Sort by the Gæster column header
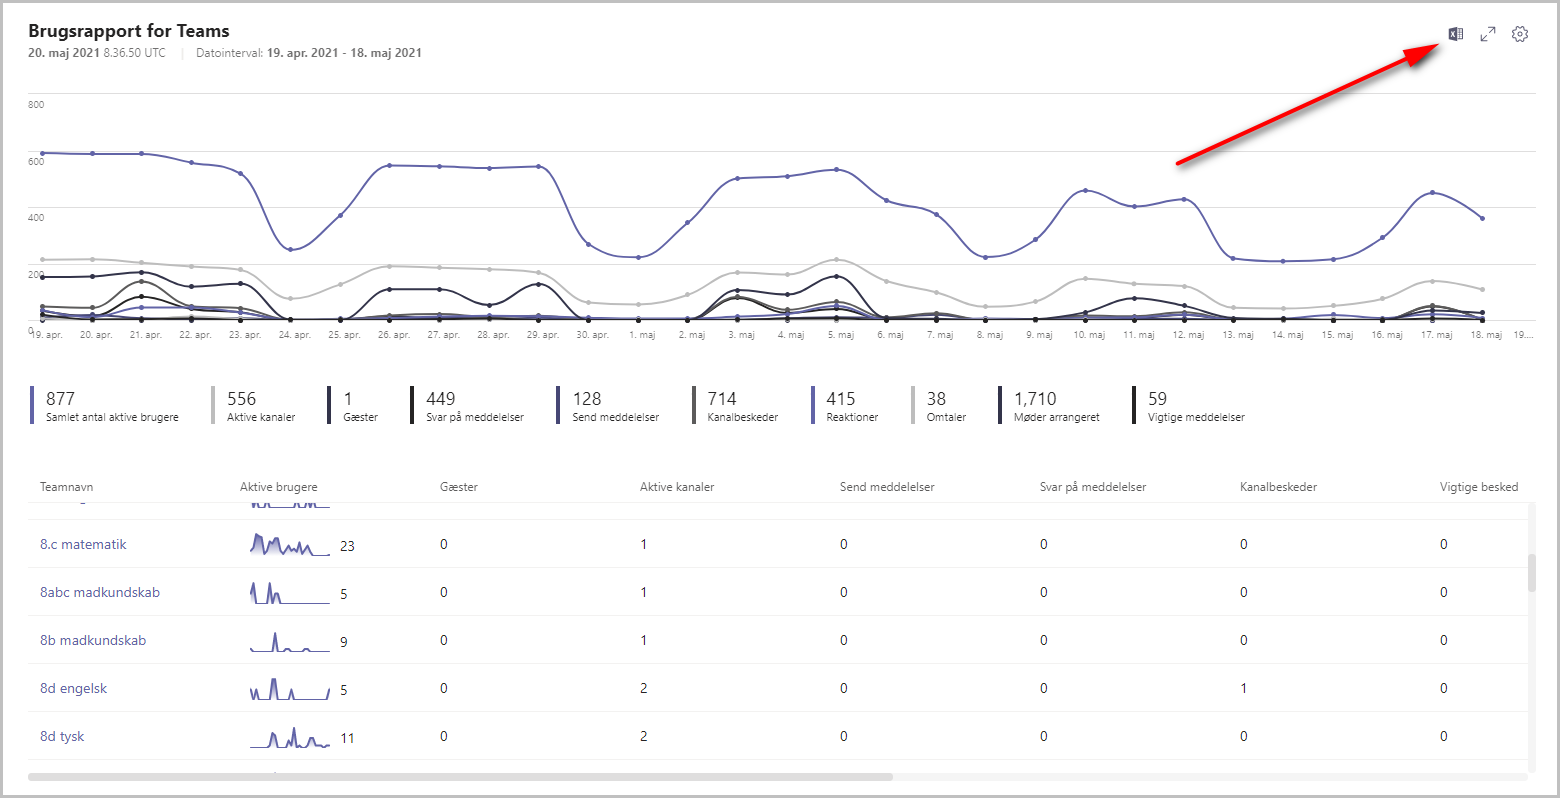Viewport: 1560px width, 798px height. pos(459,487)
